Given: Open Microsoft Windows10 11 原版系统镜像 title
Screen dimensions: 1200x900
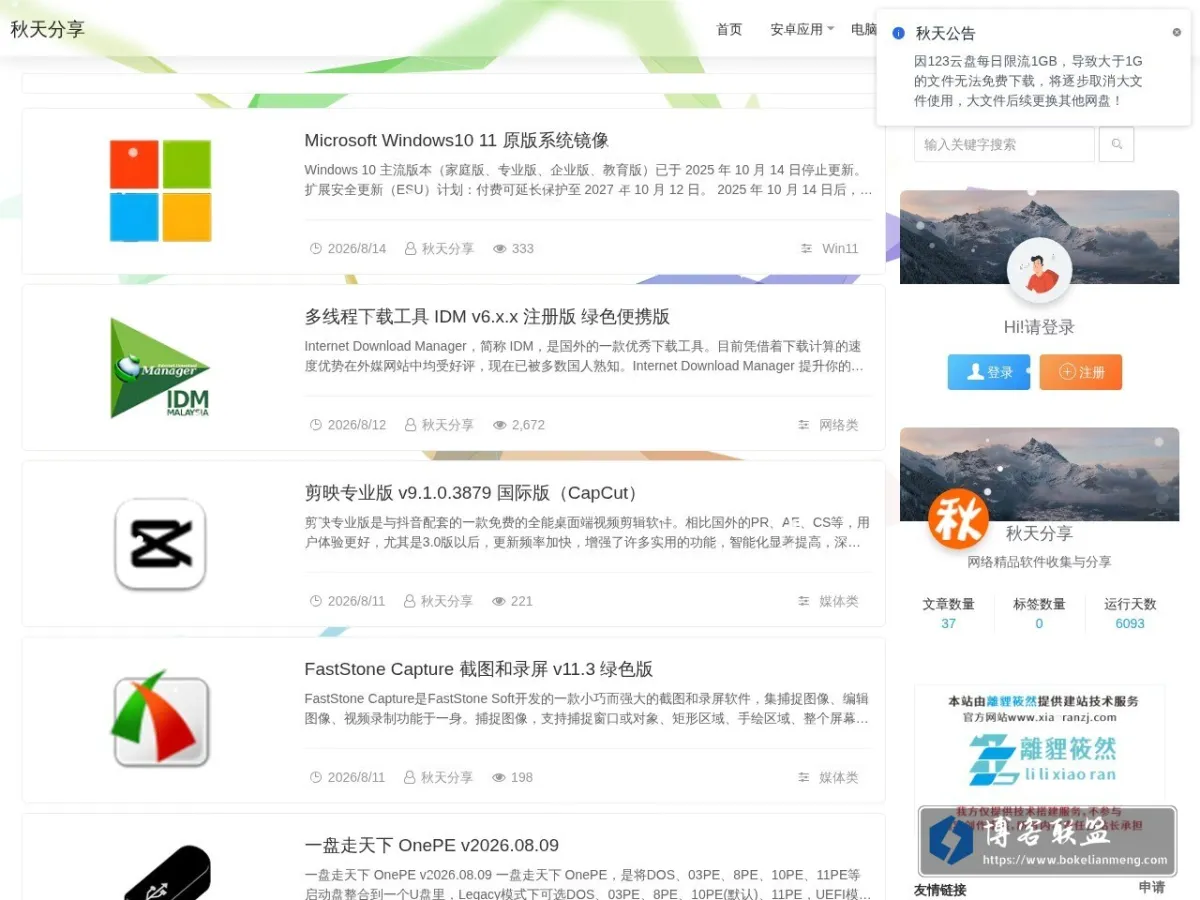Looking at the screenshot, I should pos(457,140).
